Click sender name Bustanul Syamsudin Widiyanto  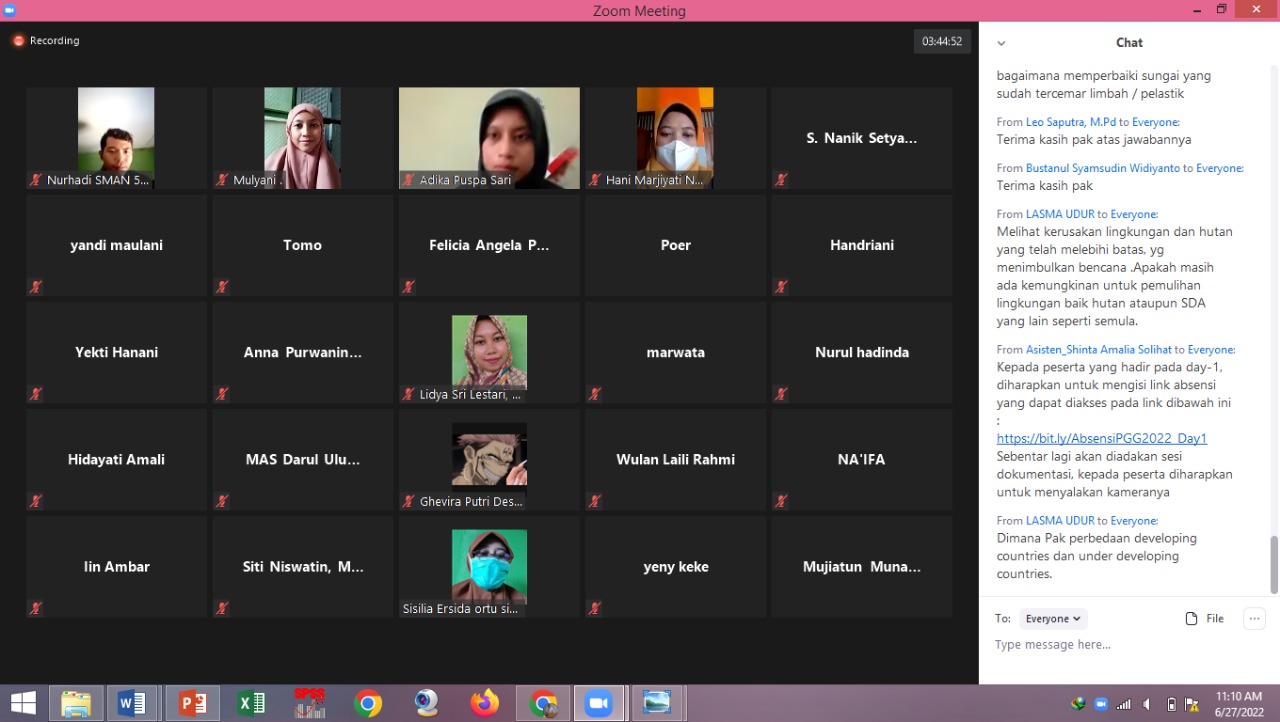[1103, 168]
